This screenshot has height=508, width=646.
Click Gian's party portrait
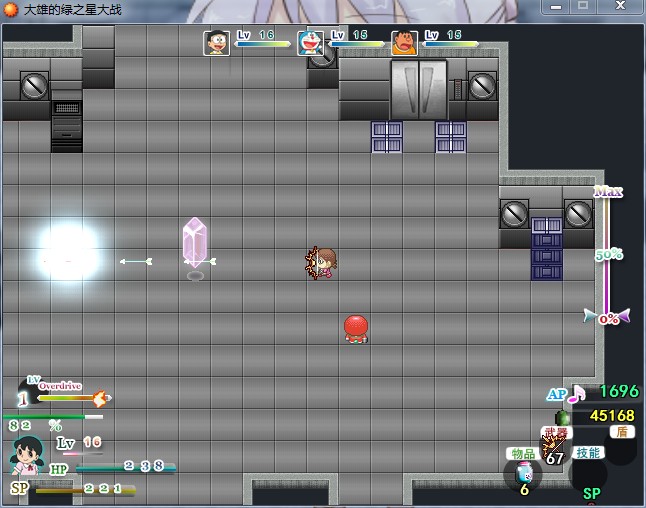click(x=404, y=43)
